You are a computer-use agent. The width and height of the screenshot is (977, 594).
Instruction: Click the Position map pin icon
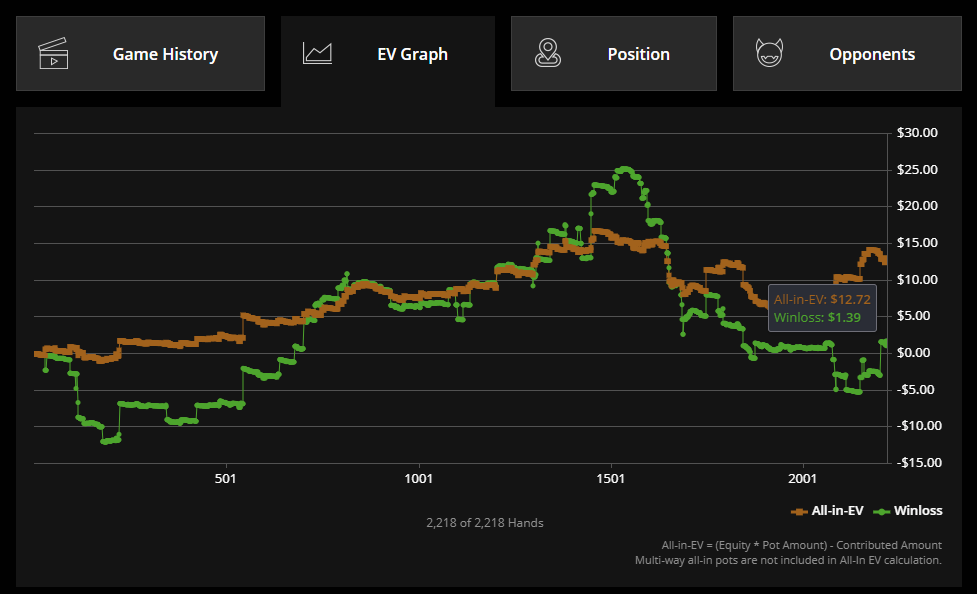pyautogui.click(x=548, y=54)
